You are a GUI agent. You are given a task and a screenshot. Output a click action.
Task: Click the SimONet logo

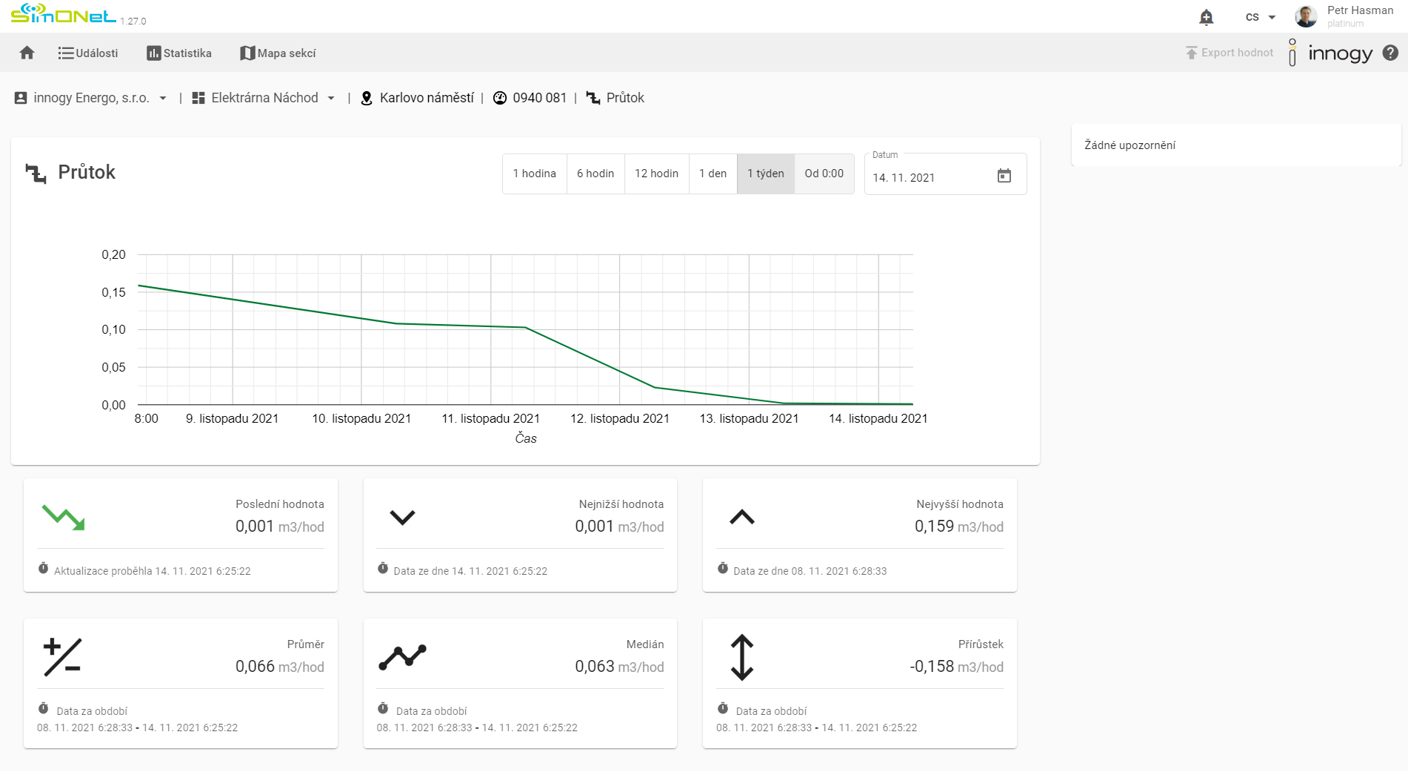64,16
